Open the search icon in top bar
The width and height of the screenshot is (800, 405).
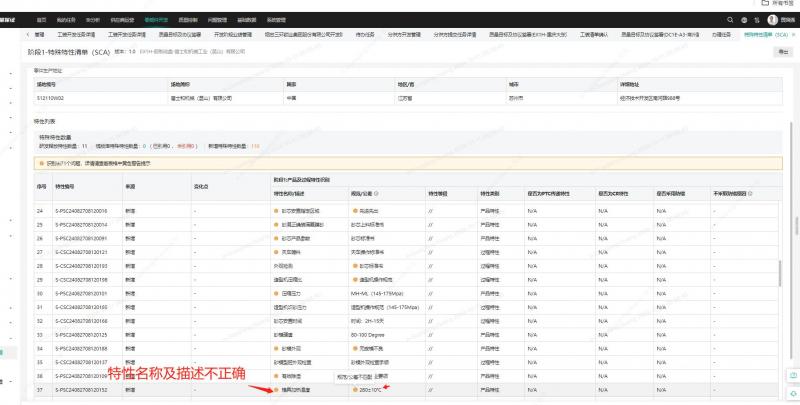click(x=730, y=20)
